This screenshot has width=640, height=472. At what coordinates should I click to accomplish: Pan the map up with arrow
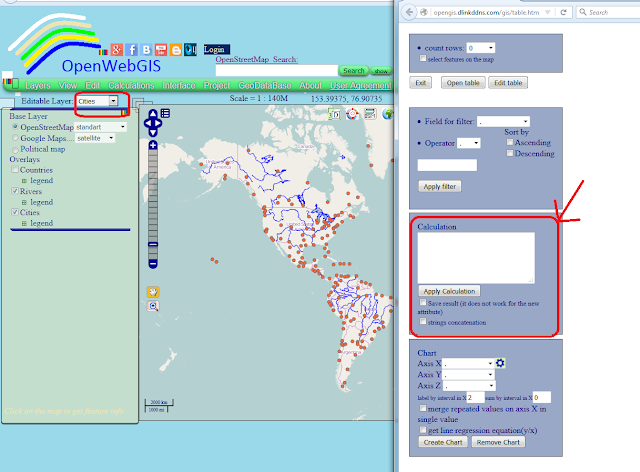pos(153,113)
